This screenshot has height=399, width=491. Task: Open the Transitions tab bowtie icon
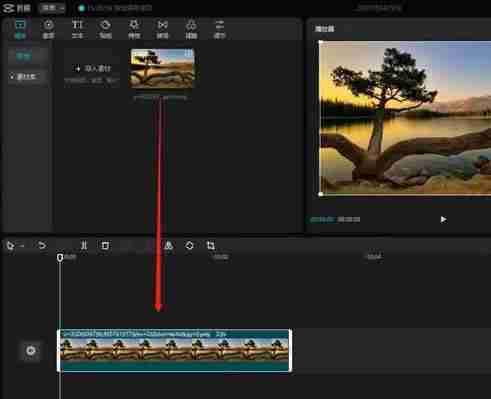[163, 29]
